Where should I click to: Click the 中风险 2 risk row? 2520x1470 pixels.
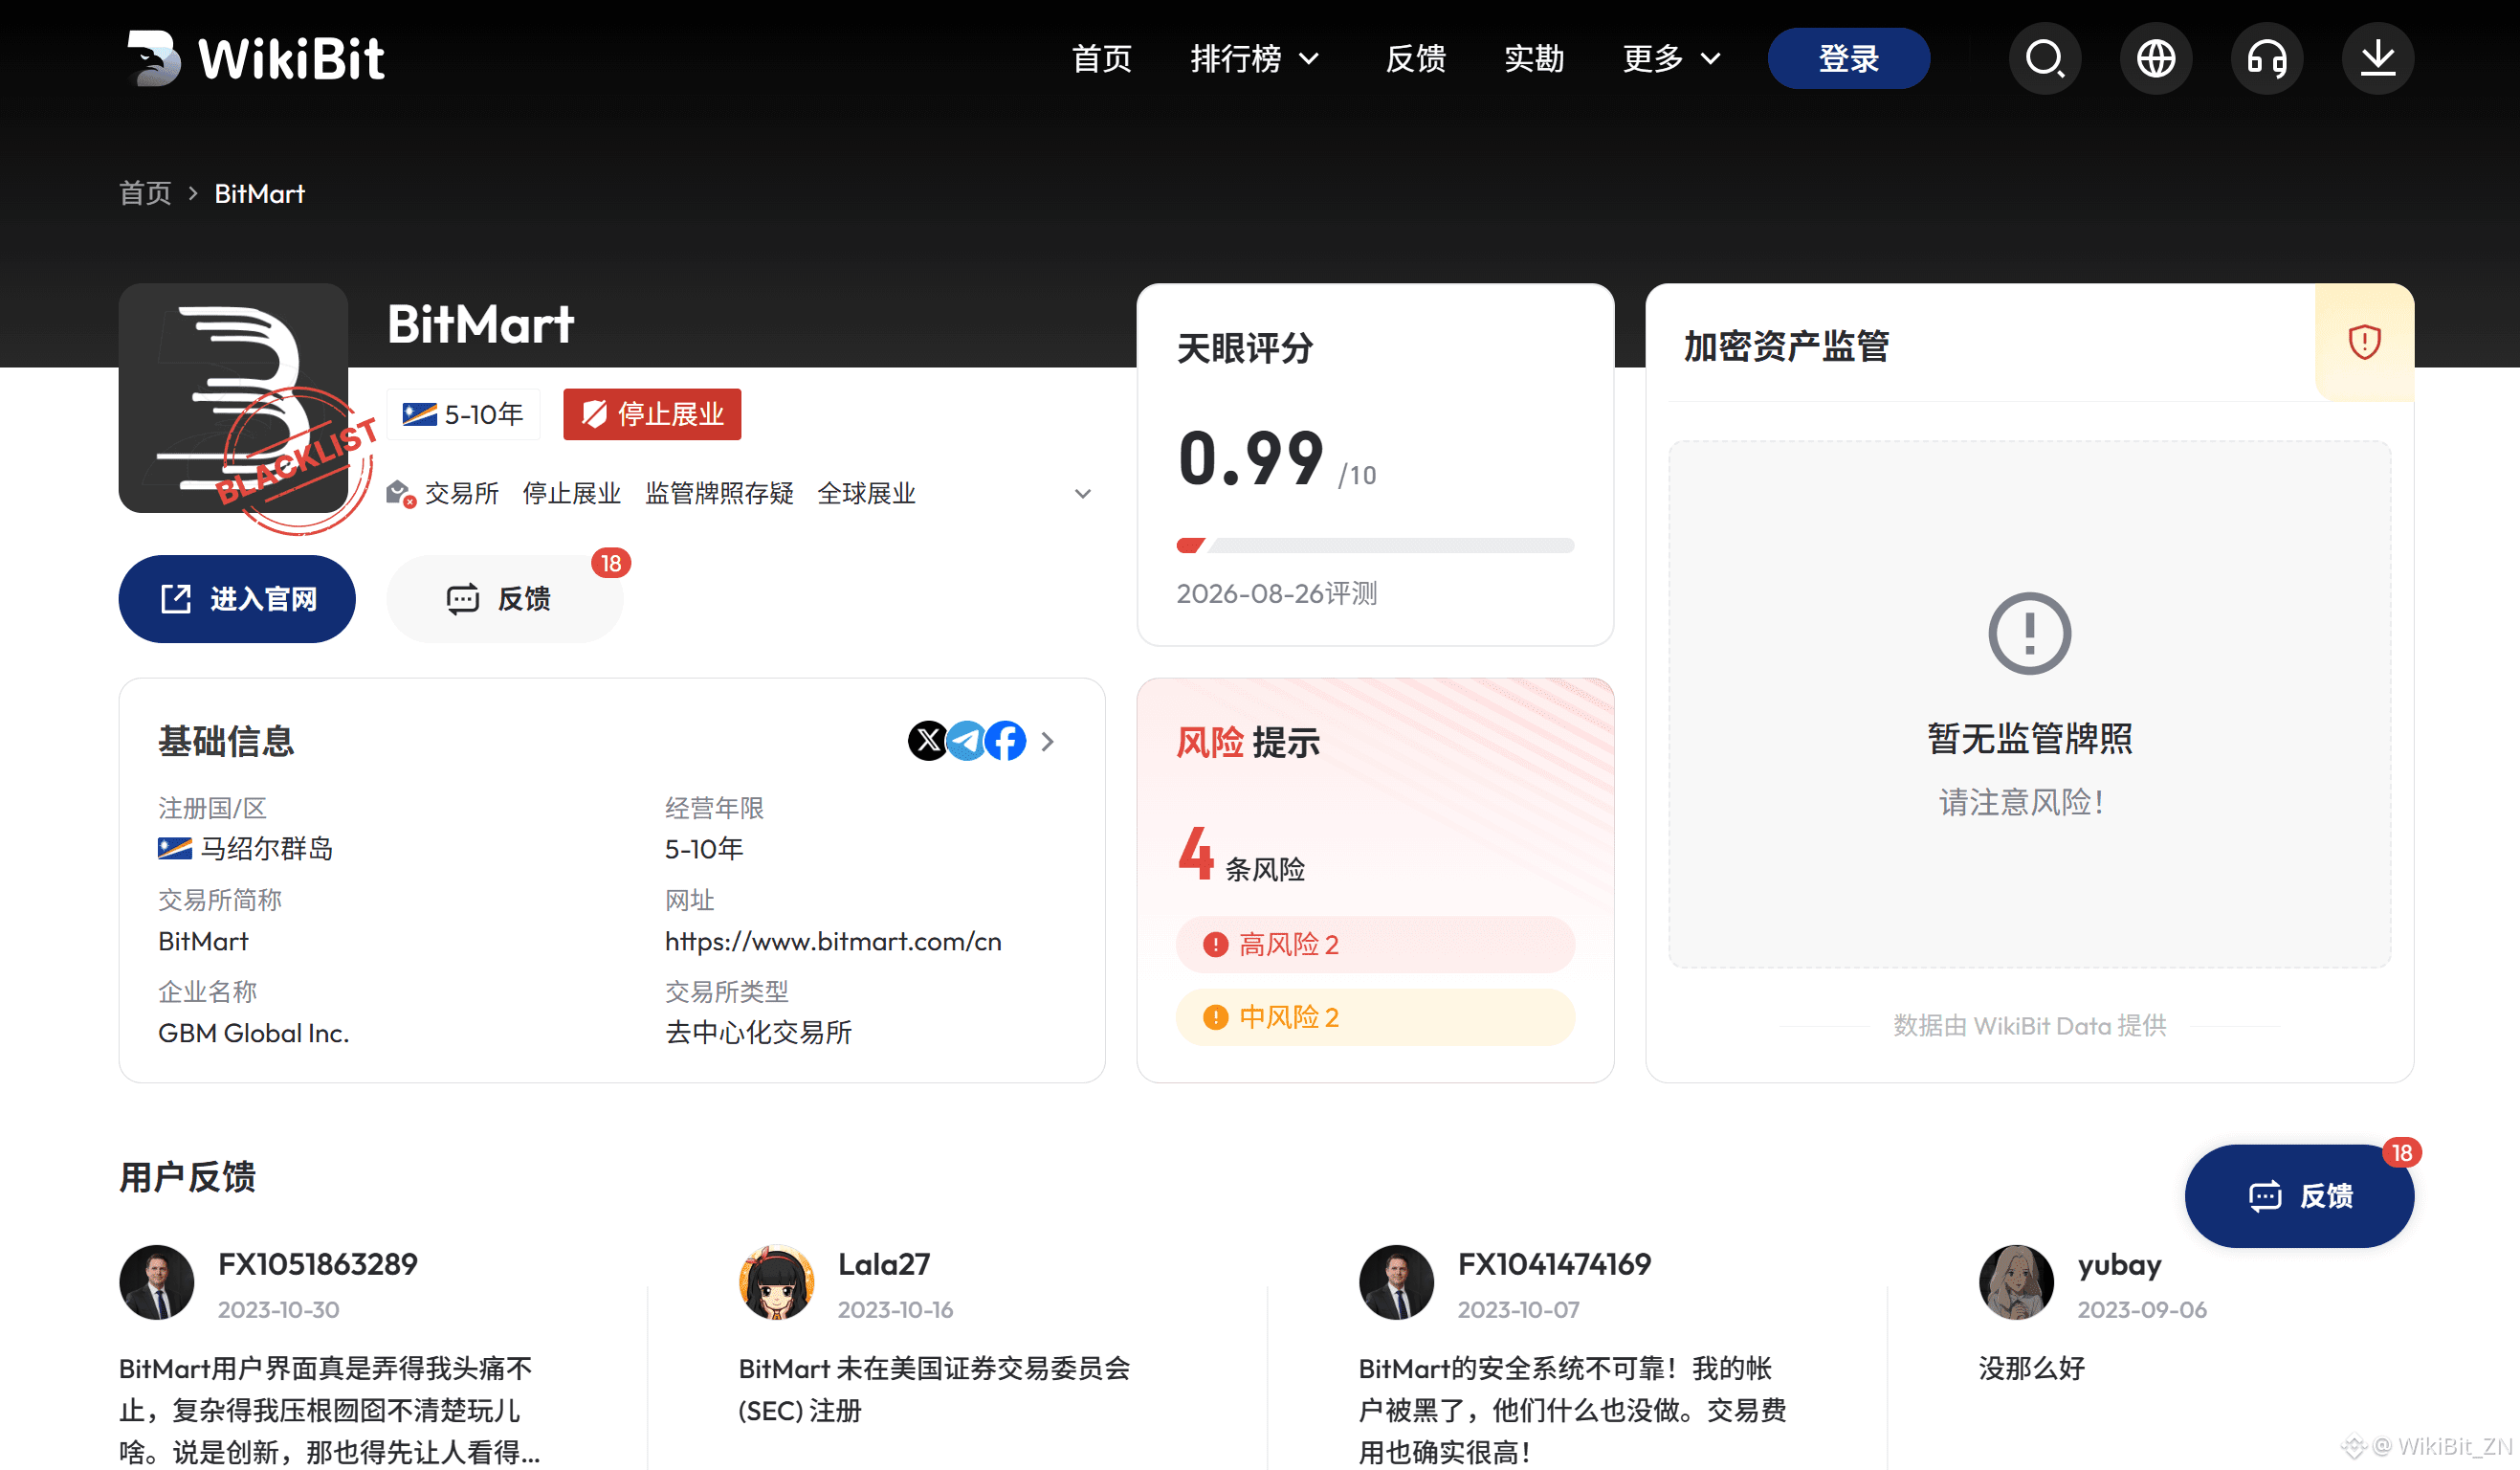tap(1376, 1017)
